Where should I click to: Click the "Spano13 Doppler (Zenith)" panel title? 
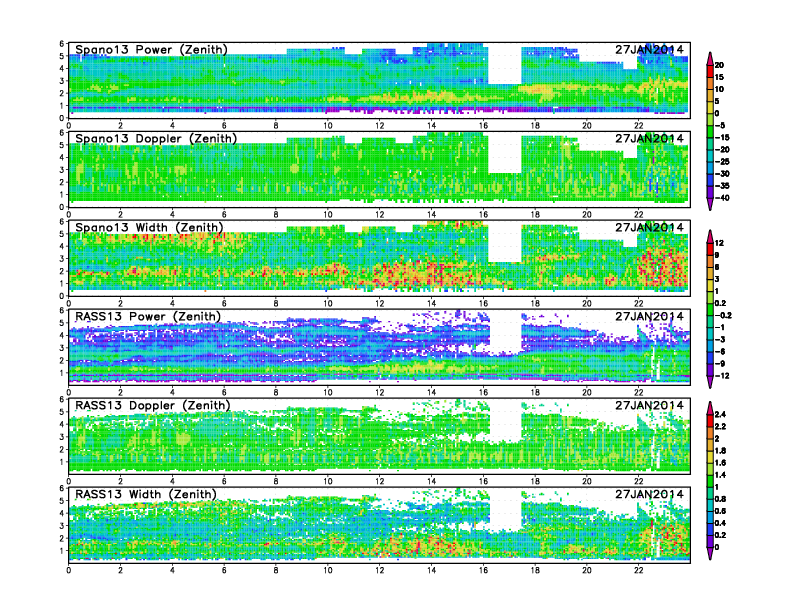[156, 139]
